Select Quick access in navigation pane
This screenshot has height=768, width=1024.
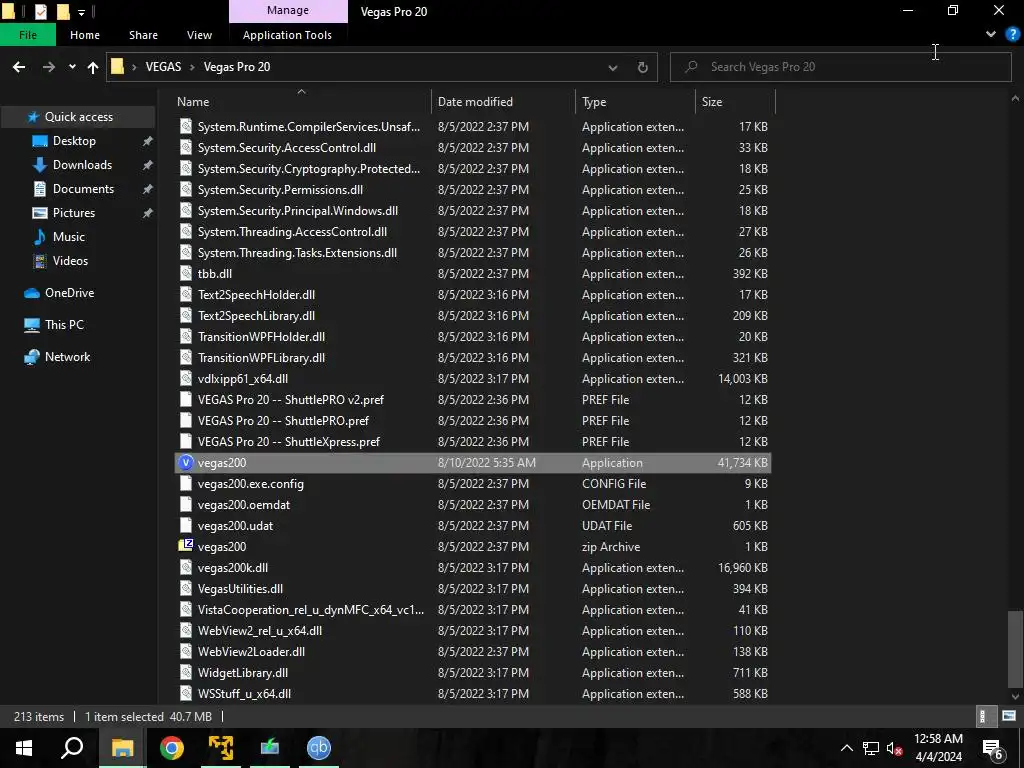pos(78,117)
